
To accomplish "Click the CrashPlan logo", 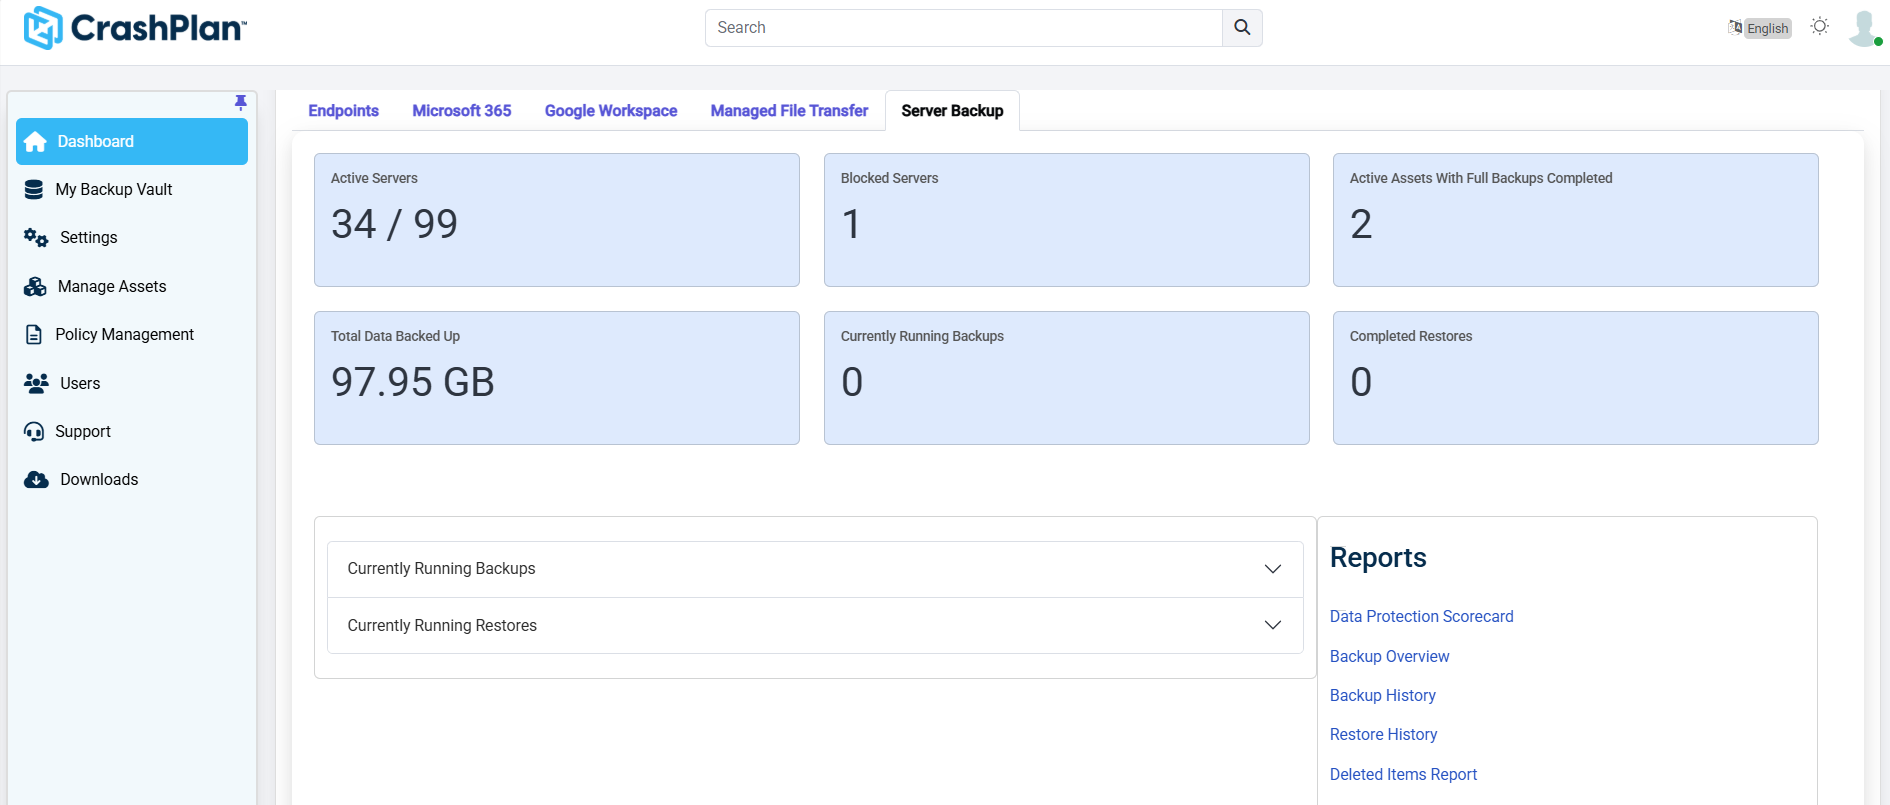I will click(x=135, y=28).
